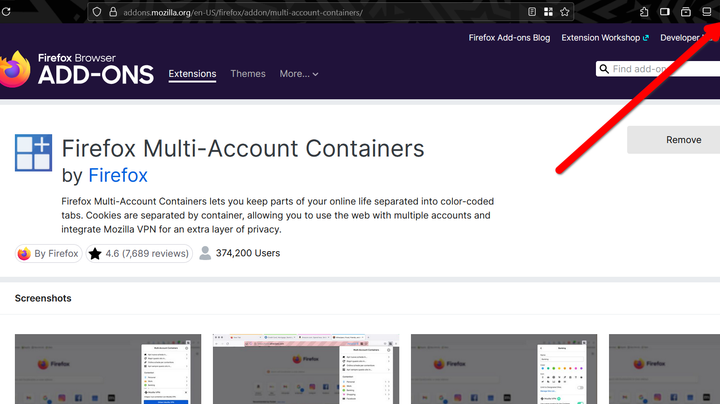Screen dimensions: 720x404
Task: Click the users silhouette icon
Action: click(205, 253)
